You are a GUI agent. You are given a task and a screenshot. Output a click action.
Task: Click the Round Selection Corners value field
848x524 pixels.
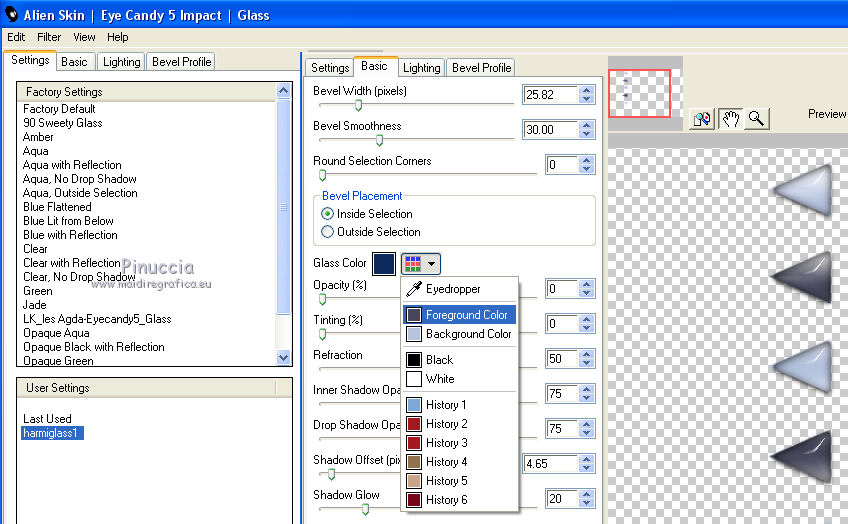point(561,165)
